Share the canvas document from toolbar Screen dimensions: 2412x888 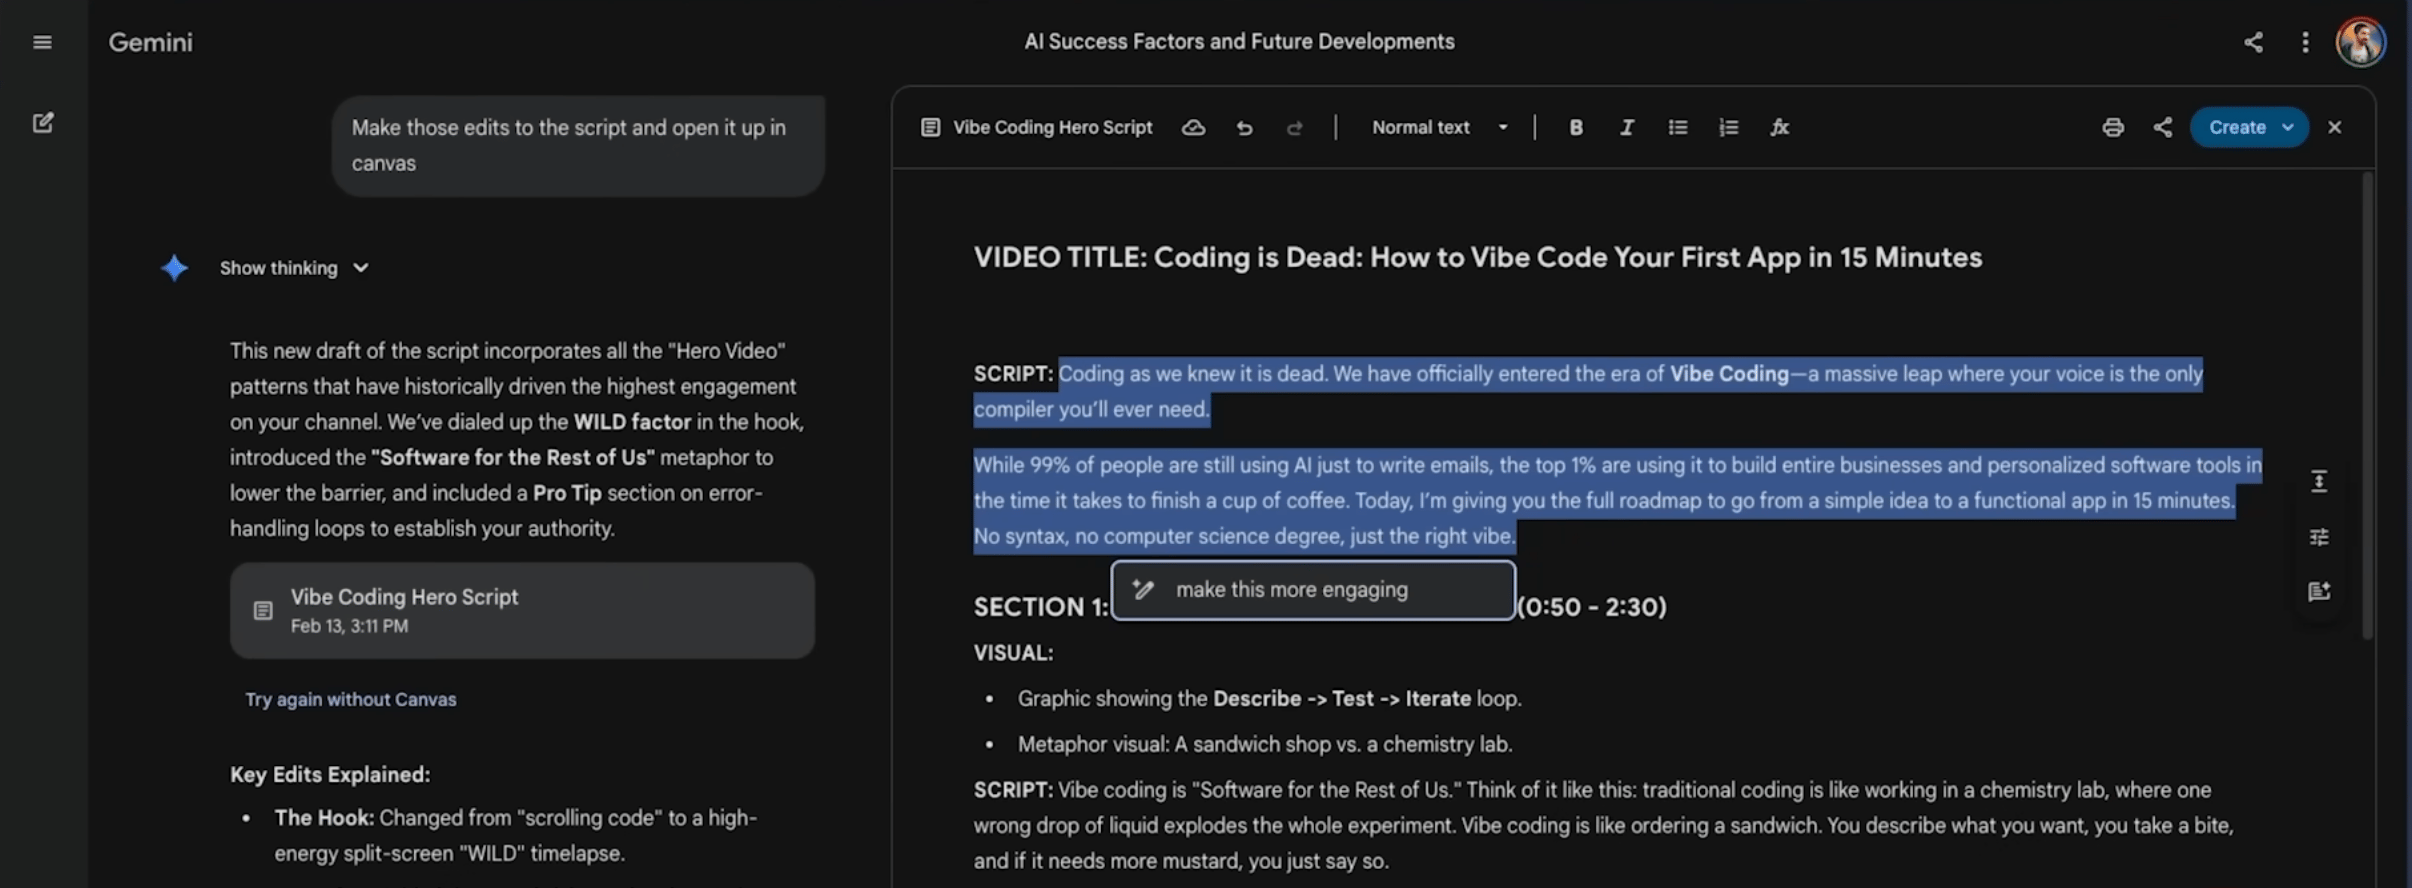coord(2162,128)
